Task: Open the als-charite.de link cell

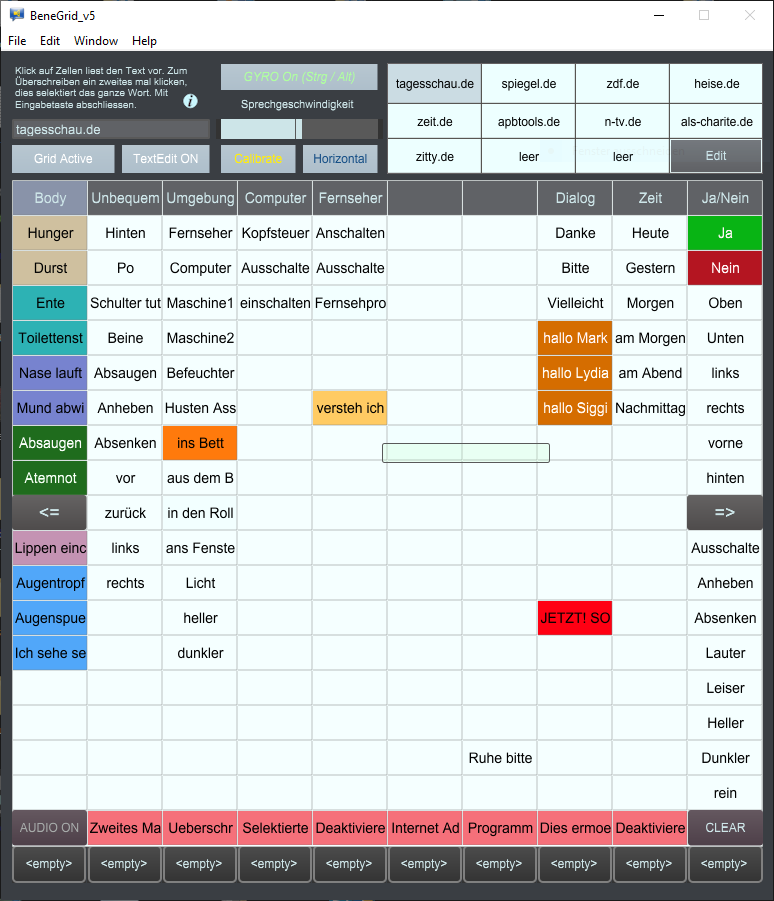Action: point(717,122)
